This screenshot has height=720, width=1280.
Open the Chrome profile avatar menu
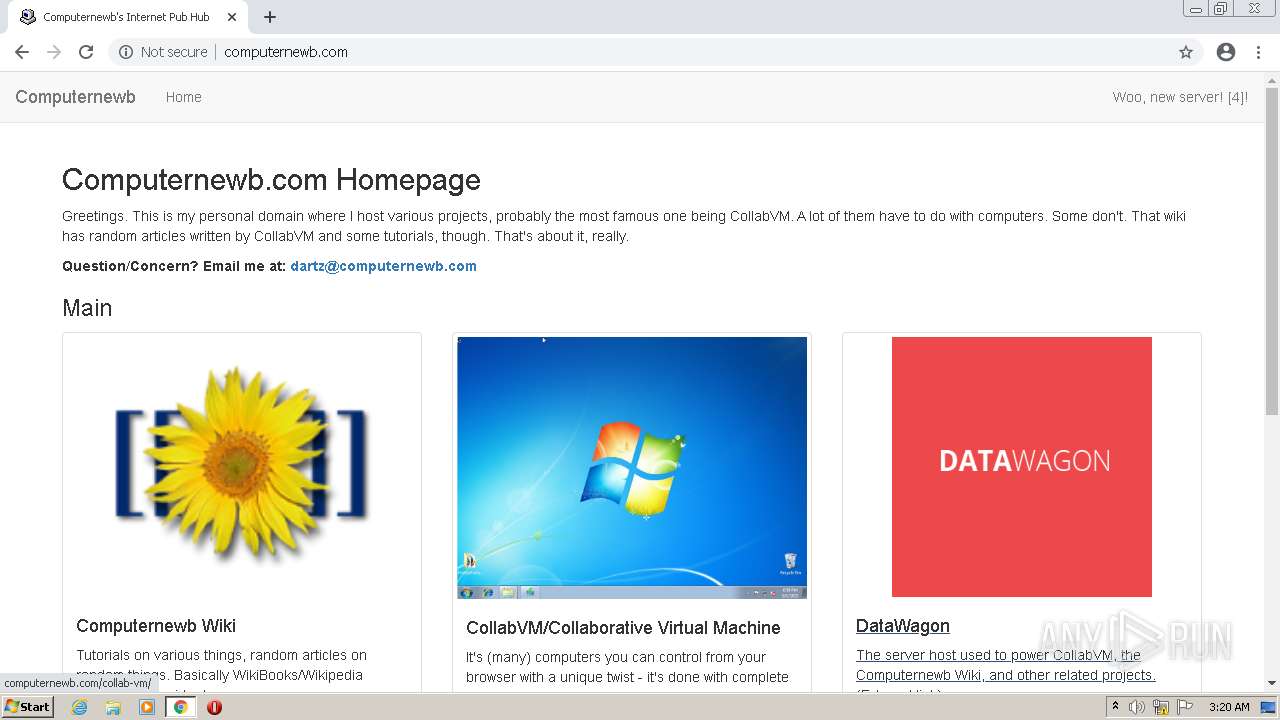click(1226, 52)
